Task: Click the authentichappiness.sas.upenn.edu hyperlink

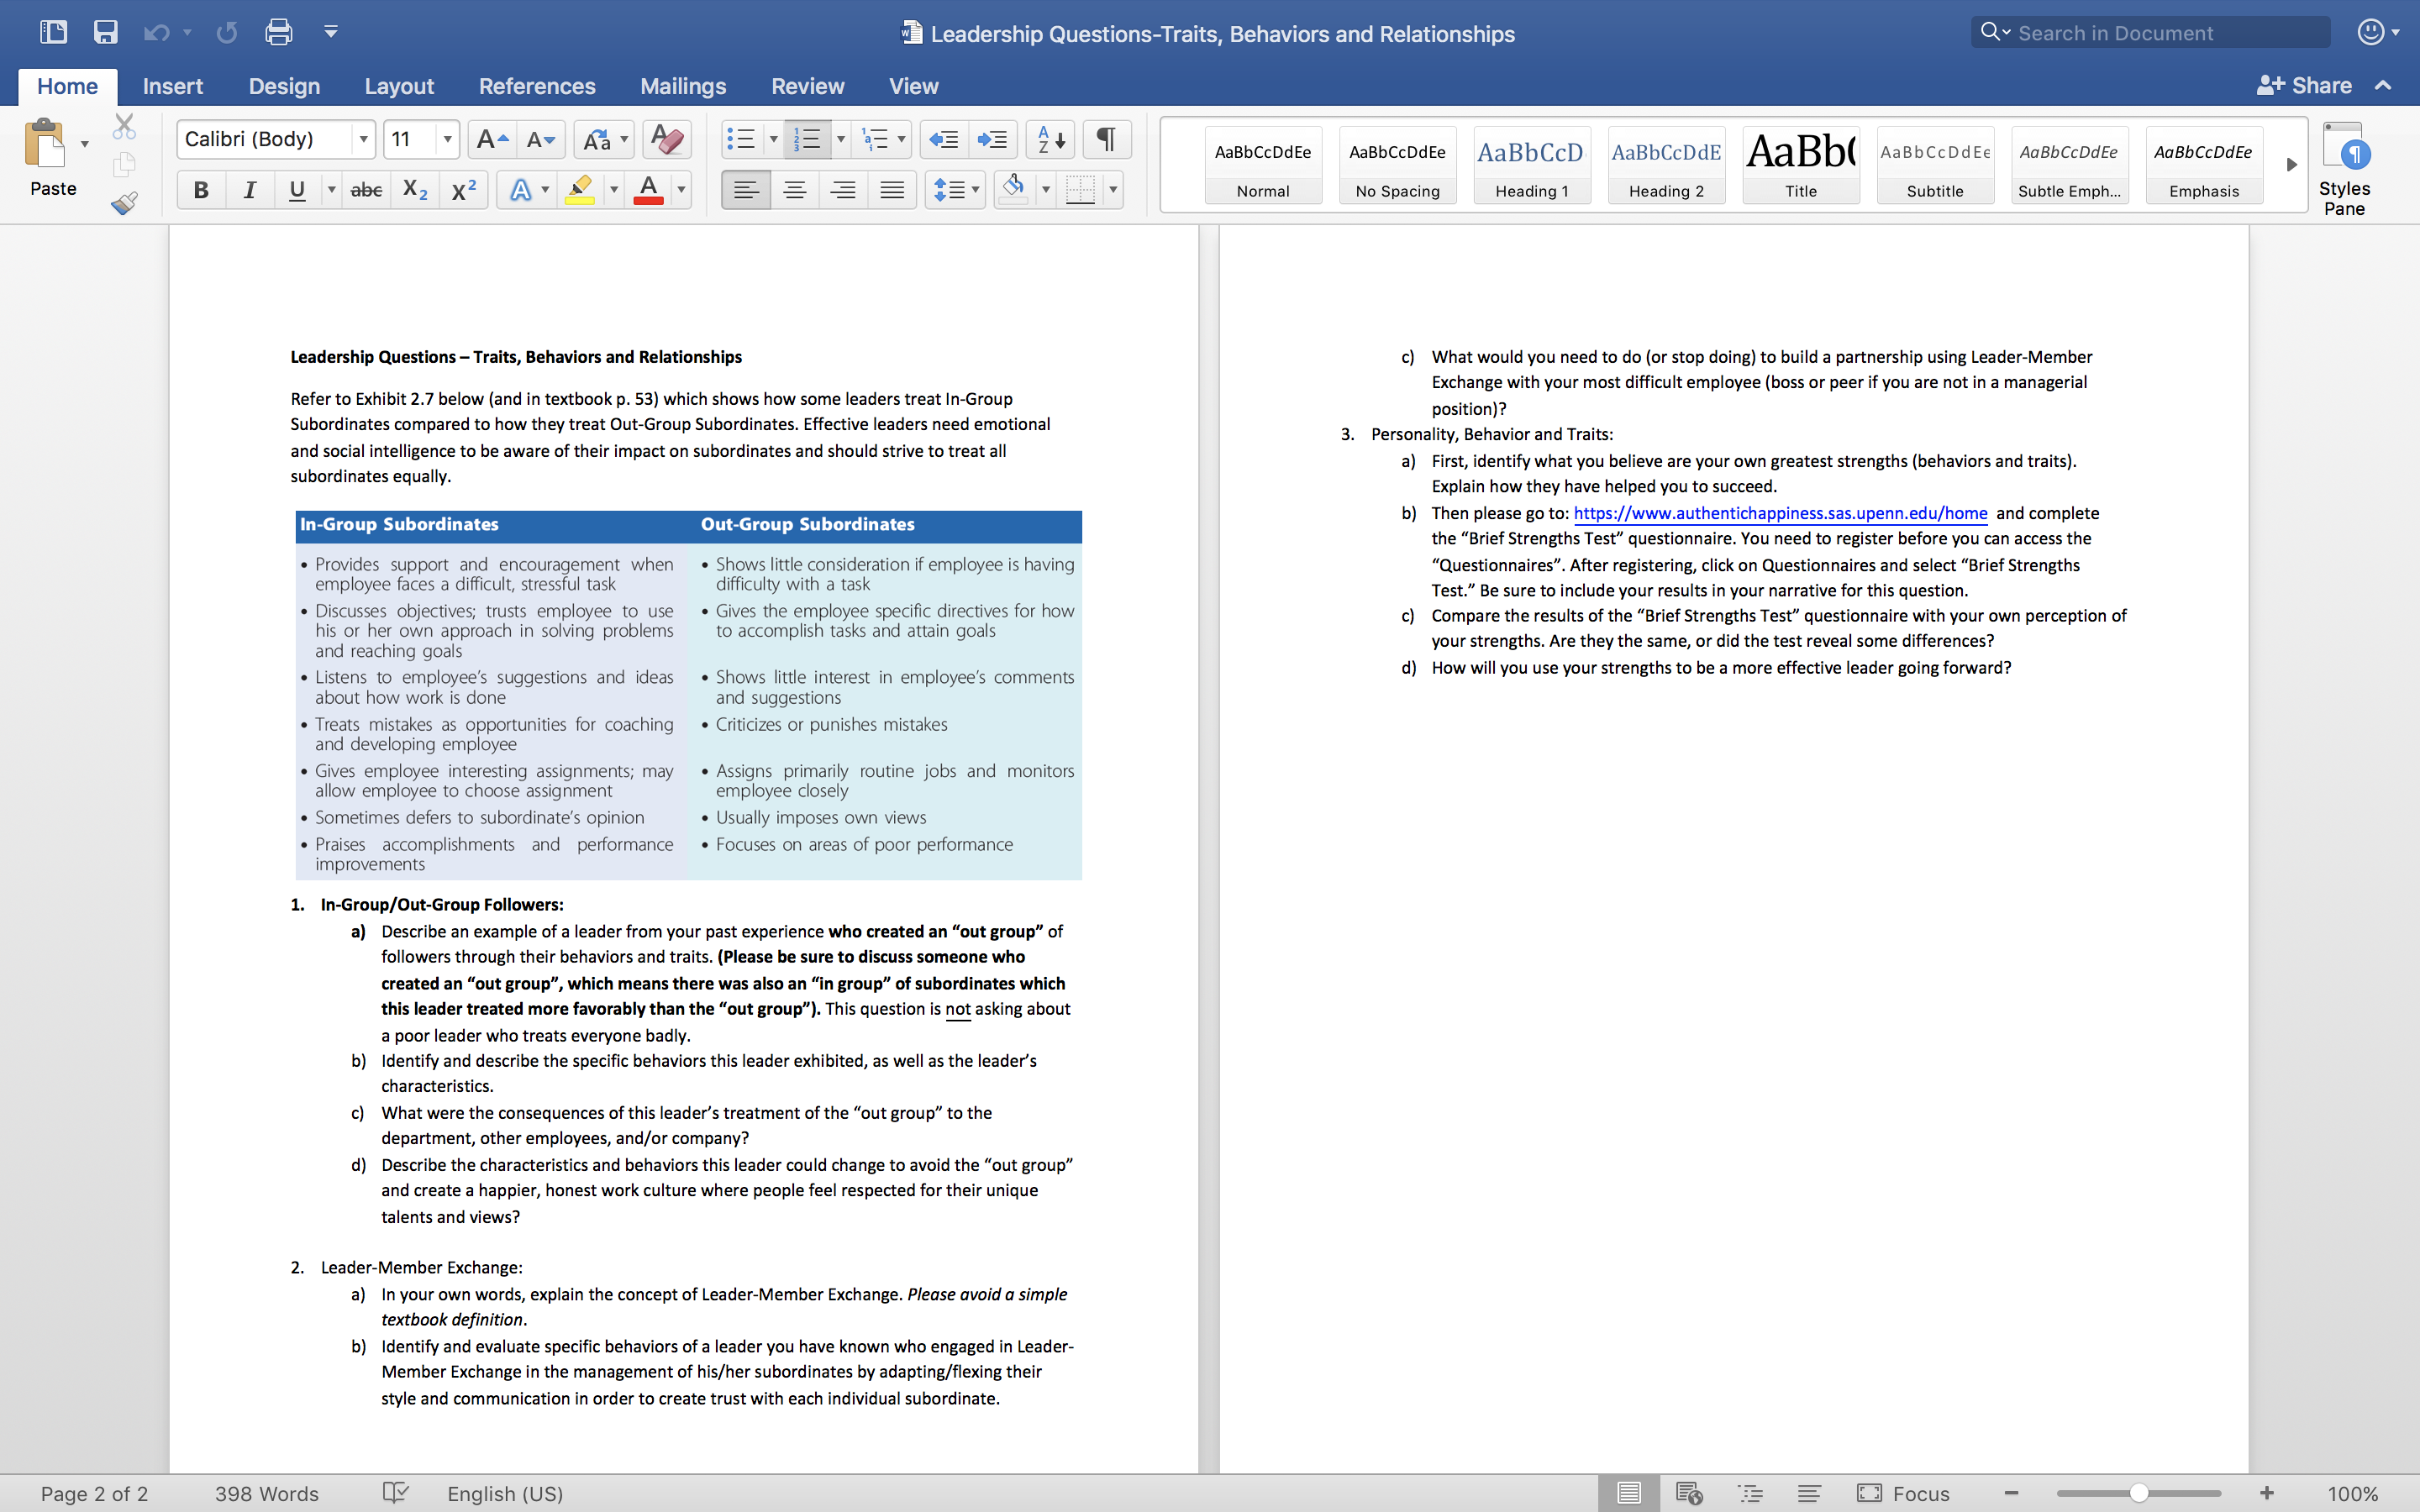Action: 1779,512
